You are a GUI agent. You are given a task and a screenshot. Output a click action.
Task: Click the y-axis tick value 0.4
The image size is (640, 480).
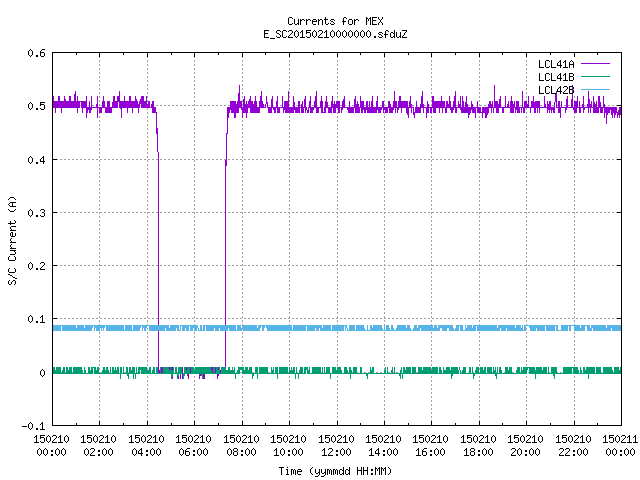pos(36,160)
